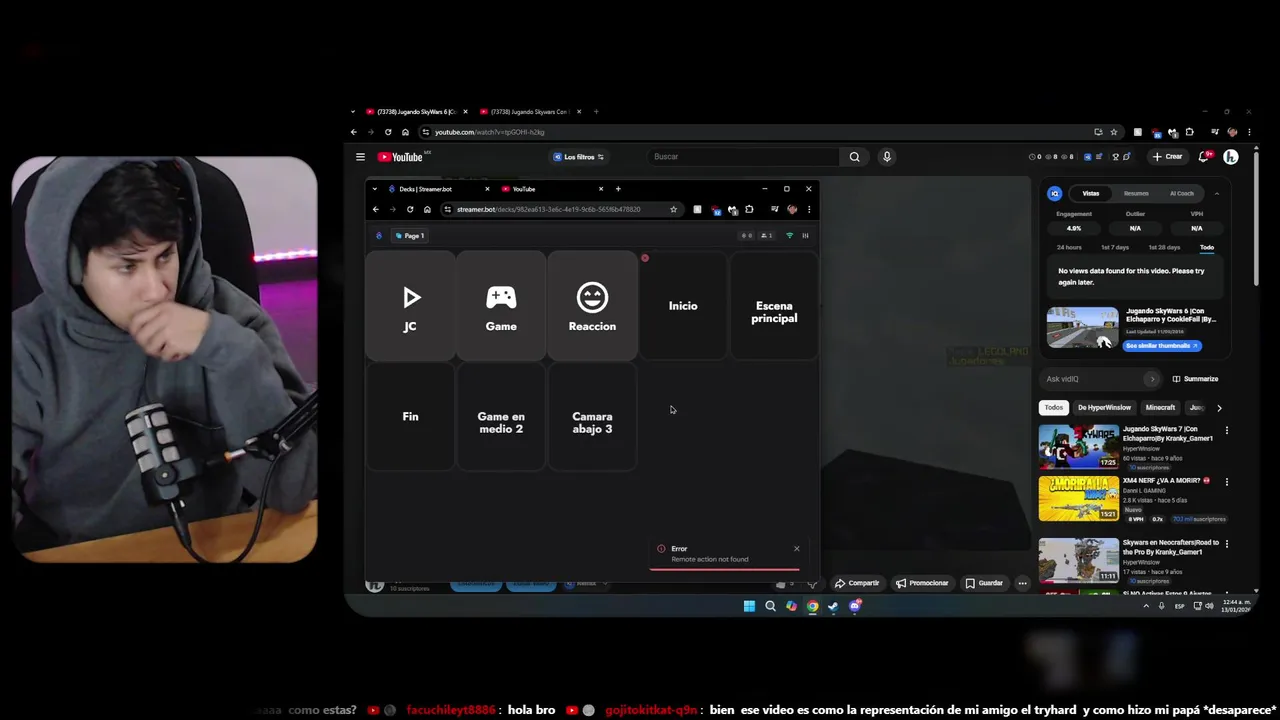1280x720 pixels.
Task: Start voice search with microphone icon
Action: point(886,157)
